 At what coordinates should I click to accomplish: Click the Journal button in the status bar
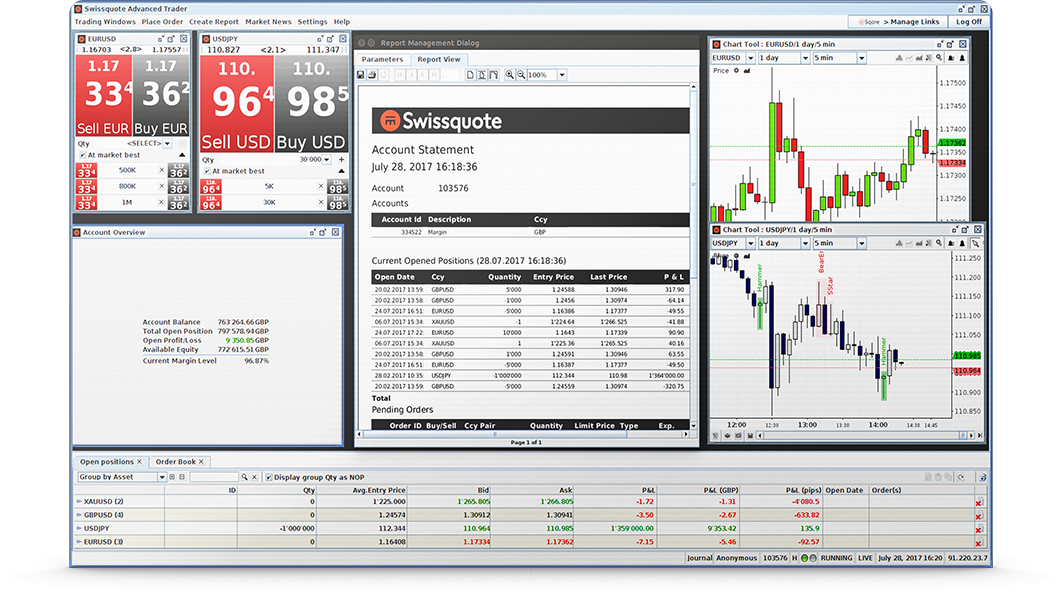point(699,558)
